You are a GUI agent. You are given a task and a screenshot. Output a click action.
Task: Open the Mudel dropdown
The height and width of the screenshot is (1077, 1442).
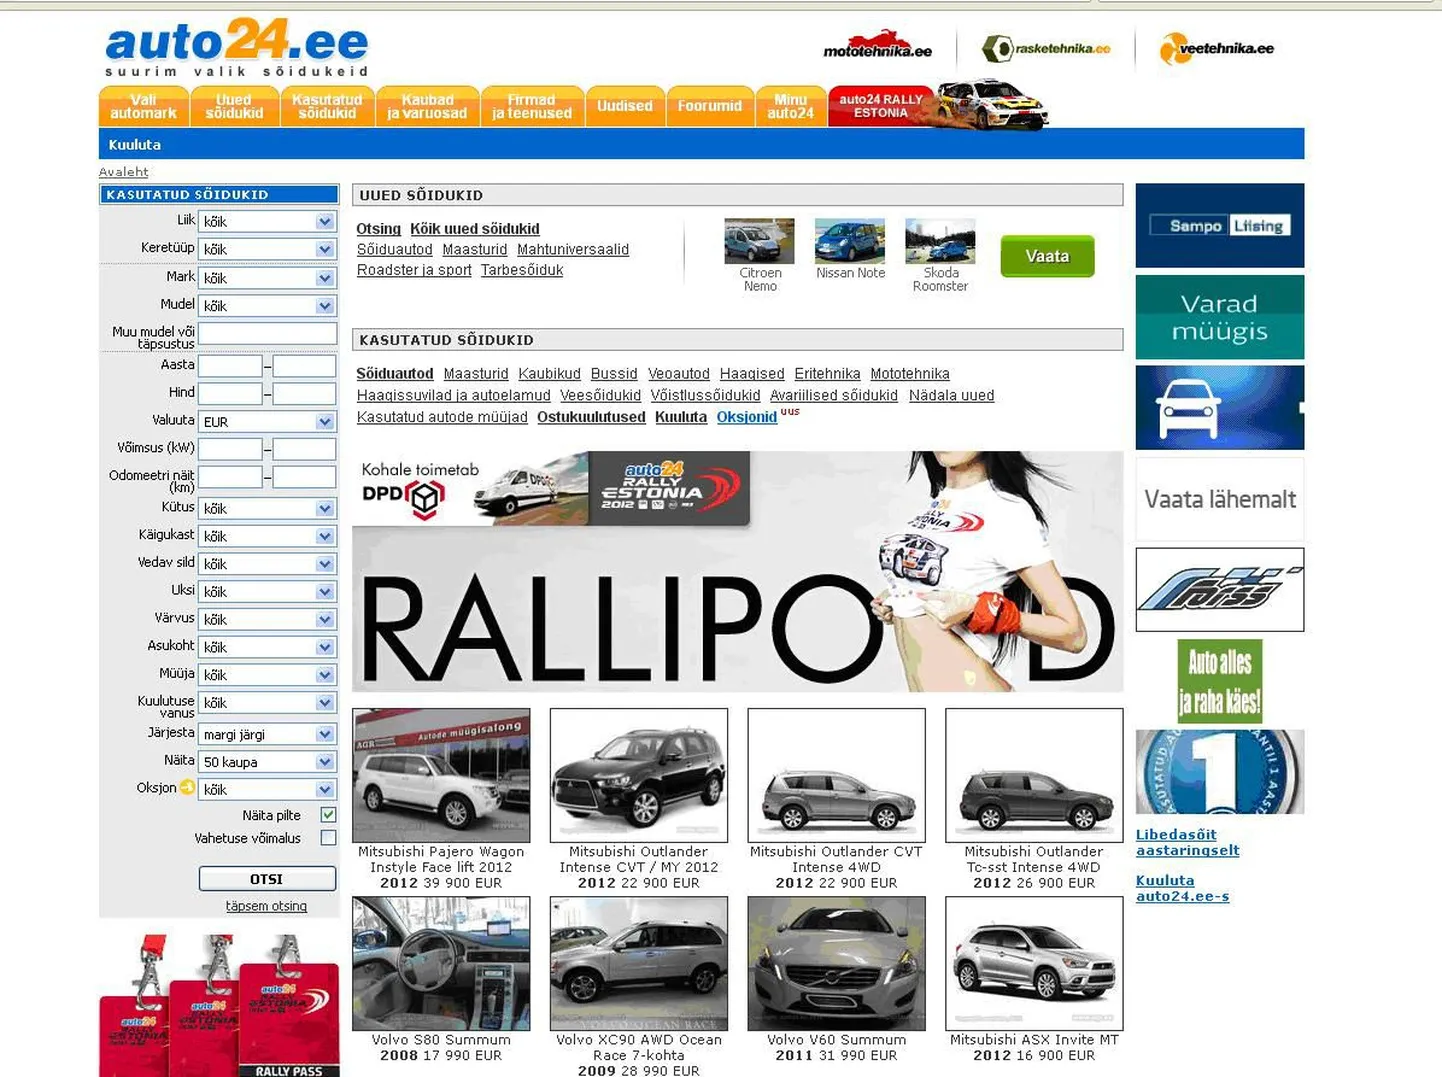tap(267, 306)
